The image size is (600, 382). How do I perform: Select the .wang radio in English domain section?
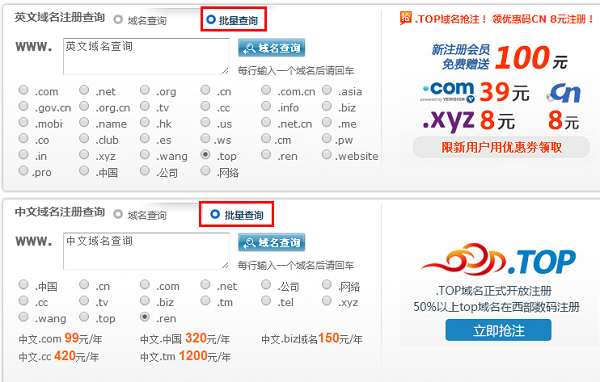point(145,154)
